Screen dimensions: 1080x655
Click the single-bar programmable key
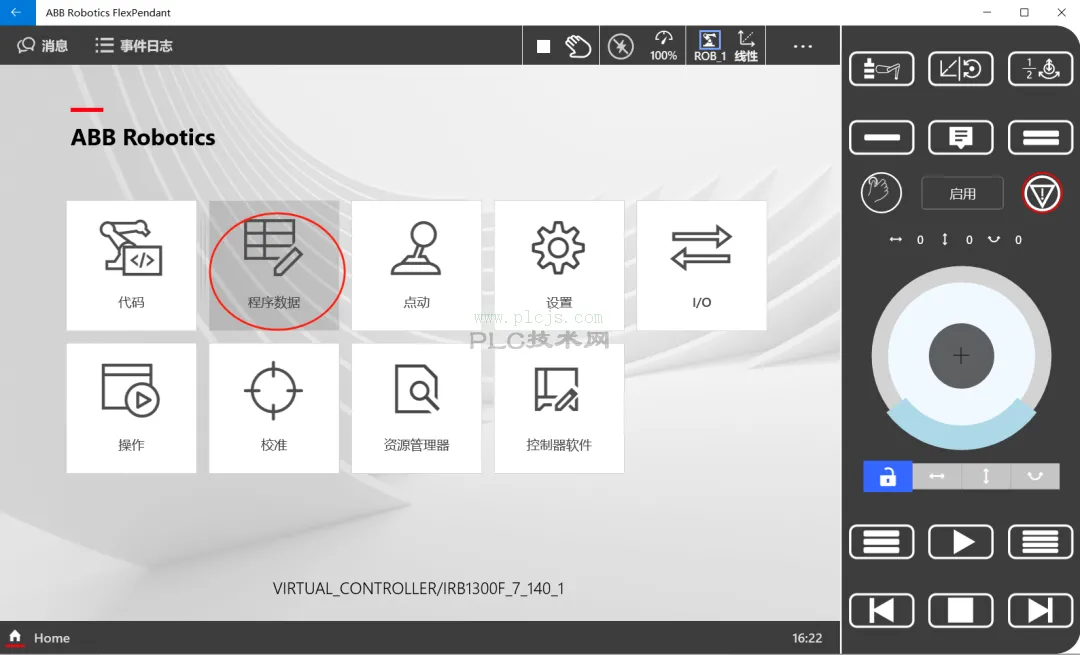[x=881, y=137]
